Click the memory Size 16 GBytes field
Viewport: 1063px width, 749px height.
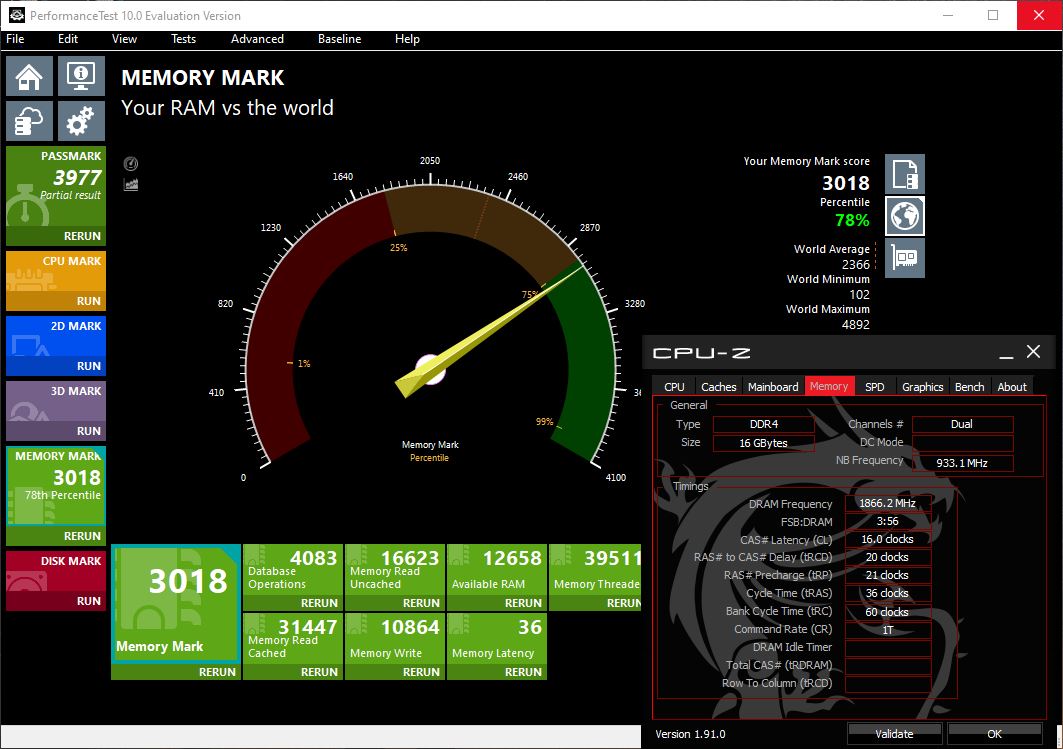click(x=763, y=443)
